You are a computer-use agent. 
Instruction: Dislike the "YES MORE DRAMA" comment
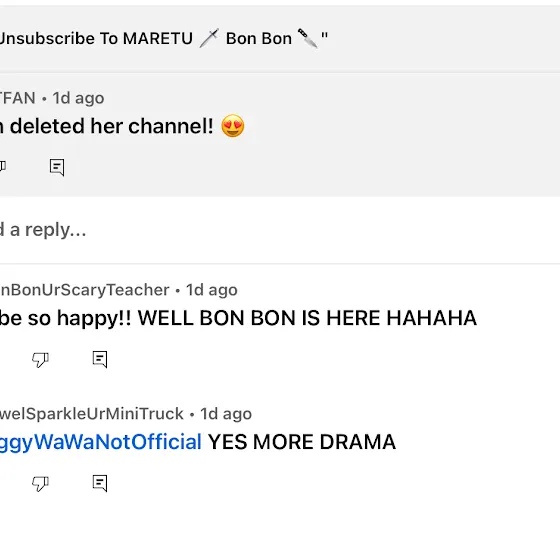click(40, 484)
